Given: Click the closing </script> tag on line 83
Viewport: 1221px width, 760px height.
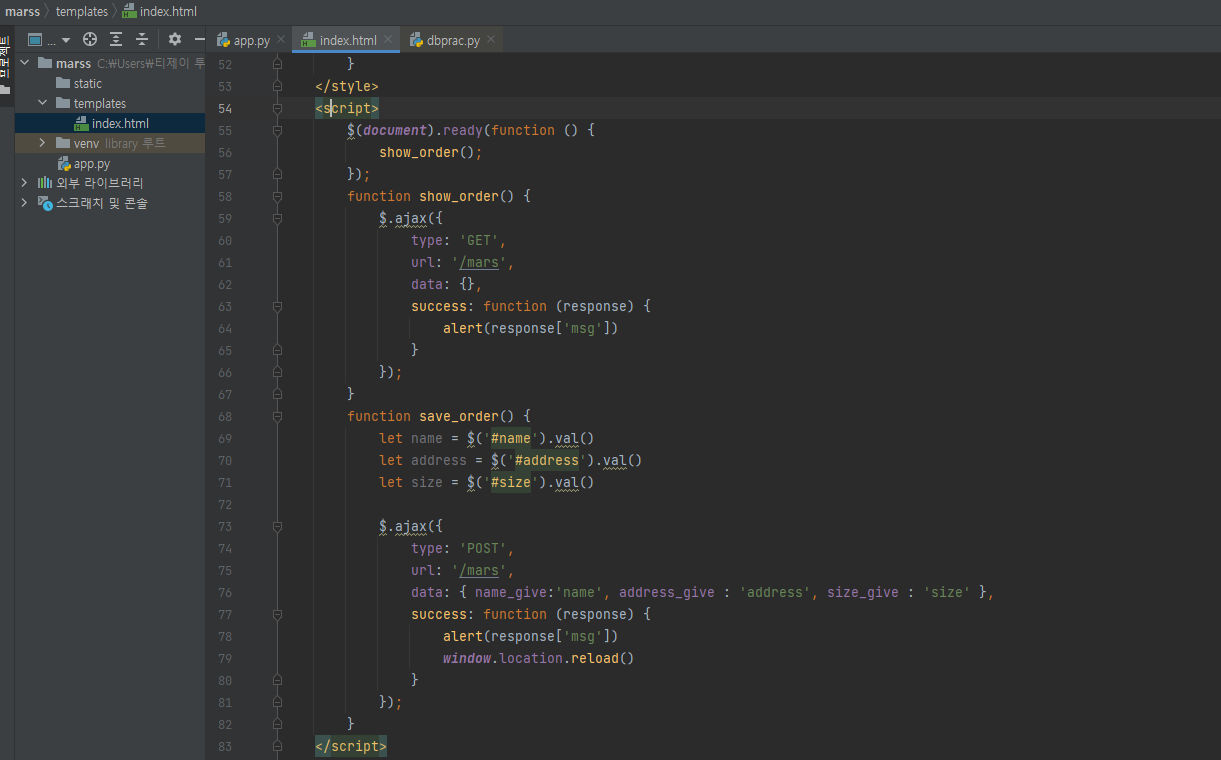Looking at the screenshot, I should click(350, 746).
